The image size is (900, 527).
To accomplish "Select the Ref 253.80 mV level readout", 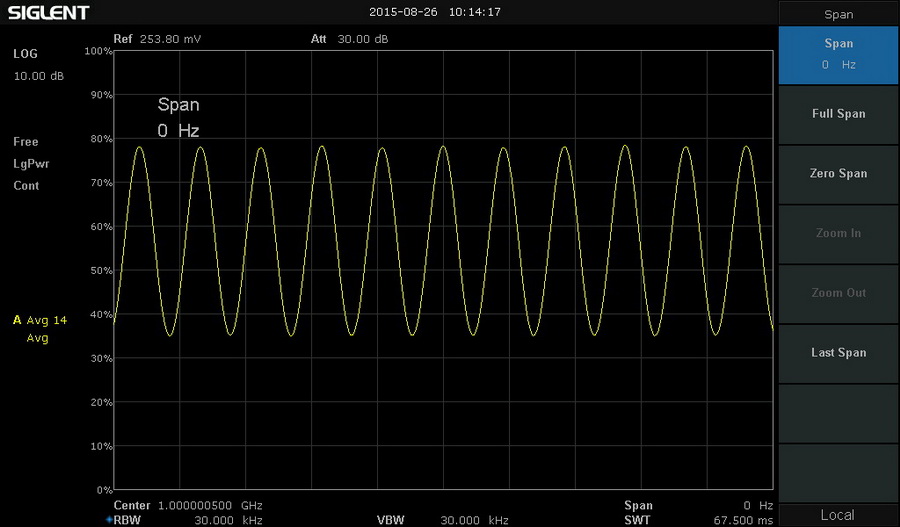I will click(156, 40).
